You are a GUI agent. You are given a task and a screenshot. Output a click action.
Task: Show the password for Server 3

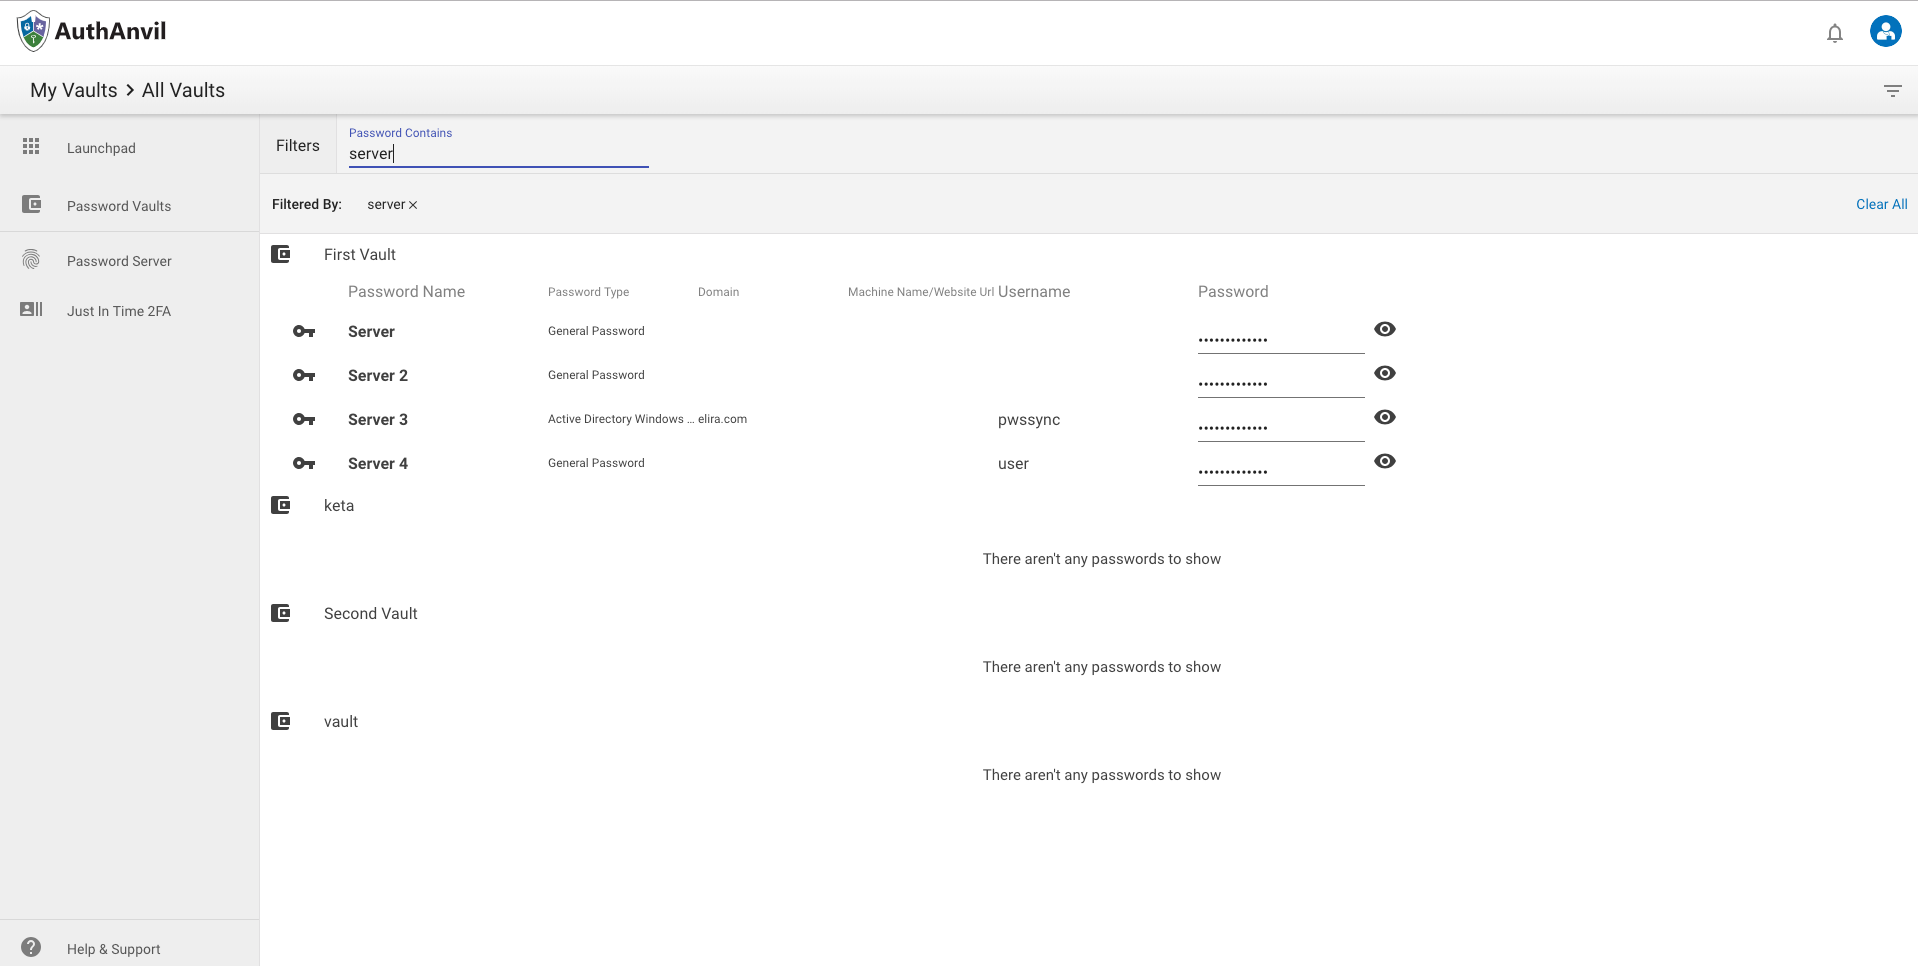1385,417
